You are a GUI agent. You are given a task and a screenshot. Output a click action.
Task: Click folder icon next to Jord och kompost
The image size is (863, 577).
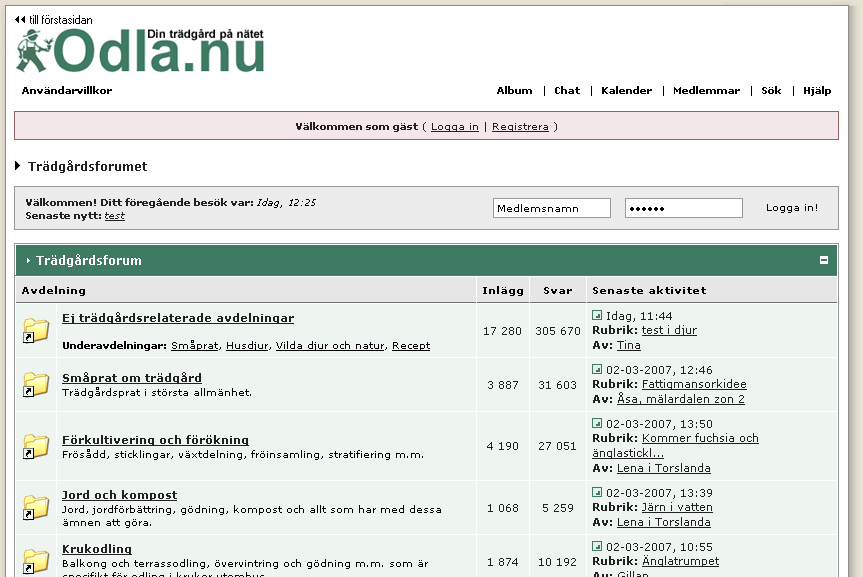pyautogui.click(x=36, y=507)
